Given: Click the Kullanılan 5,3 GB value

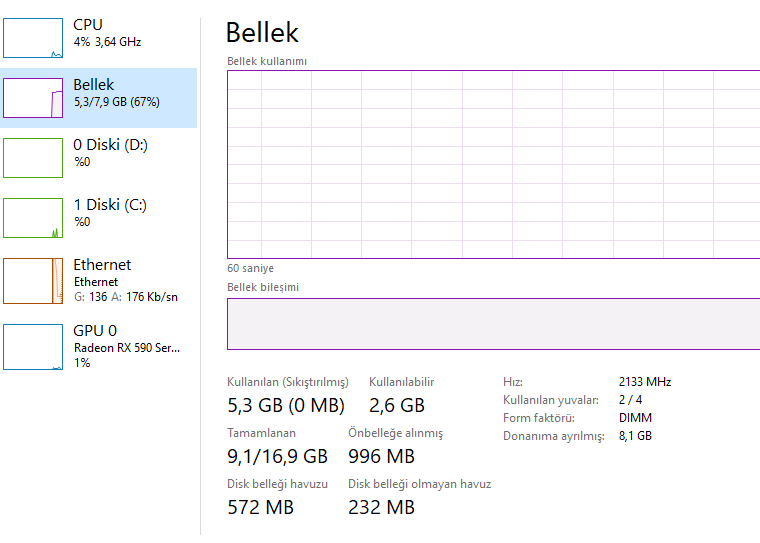Looking at the screenshot, I should point(286,405).
